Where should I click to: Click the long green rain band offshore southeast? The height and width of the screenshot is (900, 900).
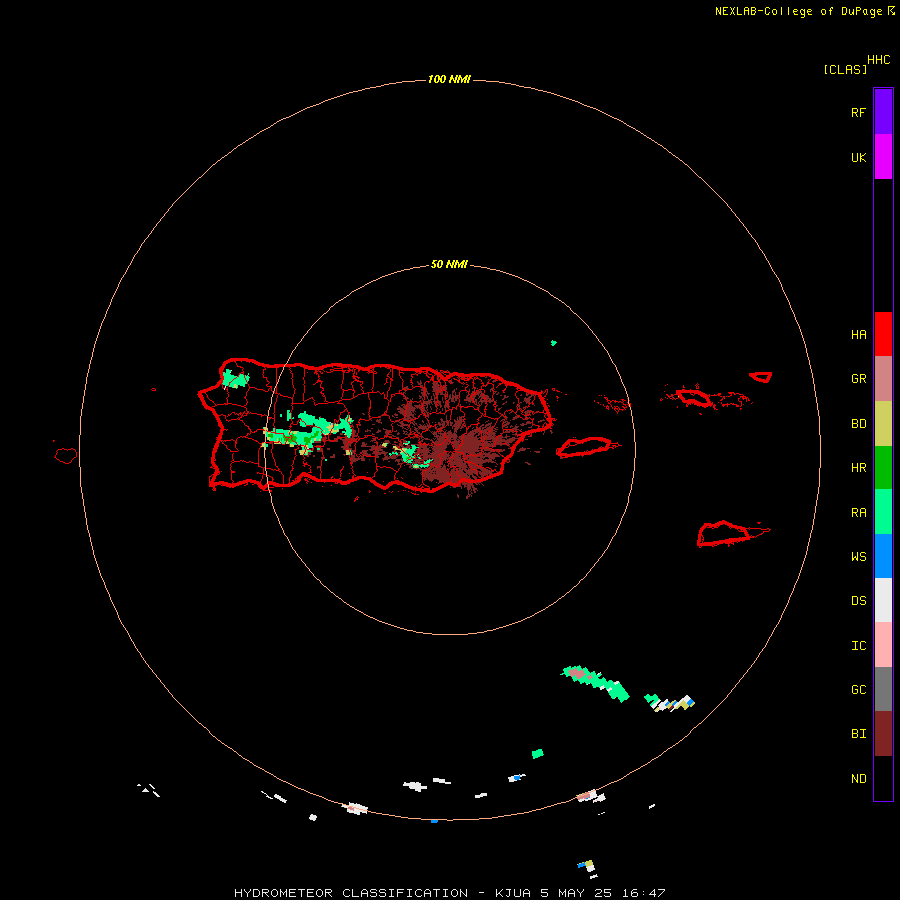pyautogui.click(x=595, y=683)
